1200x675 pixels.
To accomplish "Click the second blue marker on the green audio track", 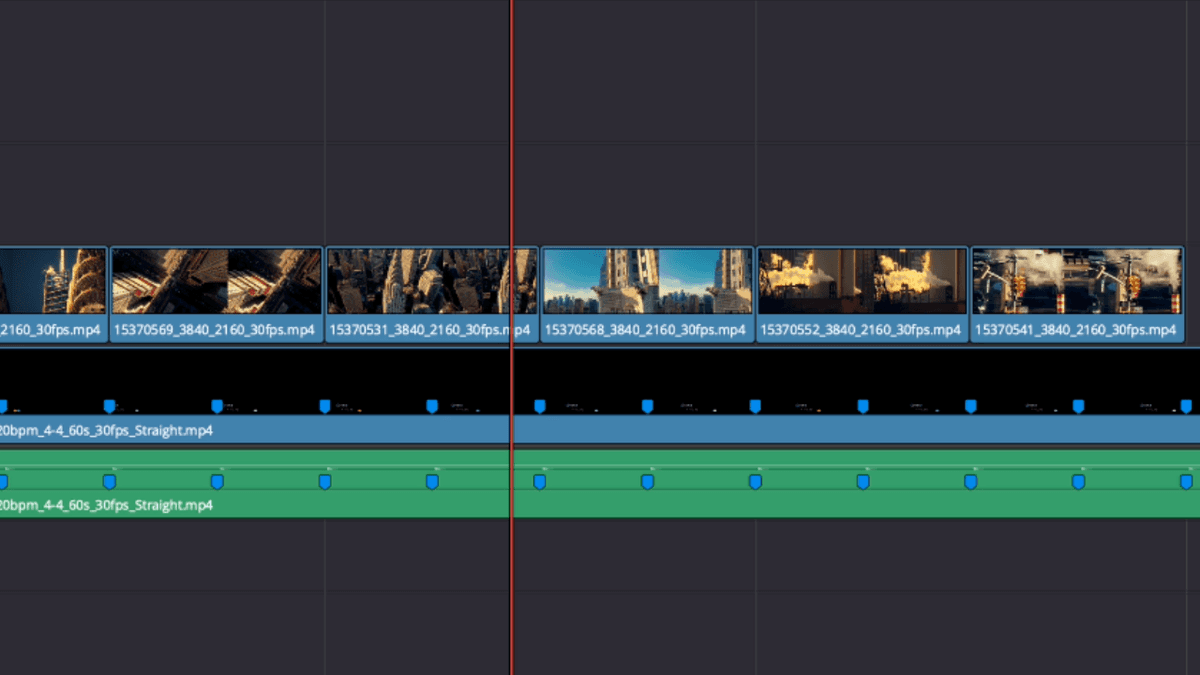I will tap(108, 480).
